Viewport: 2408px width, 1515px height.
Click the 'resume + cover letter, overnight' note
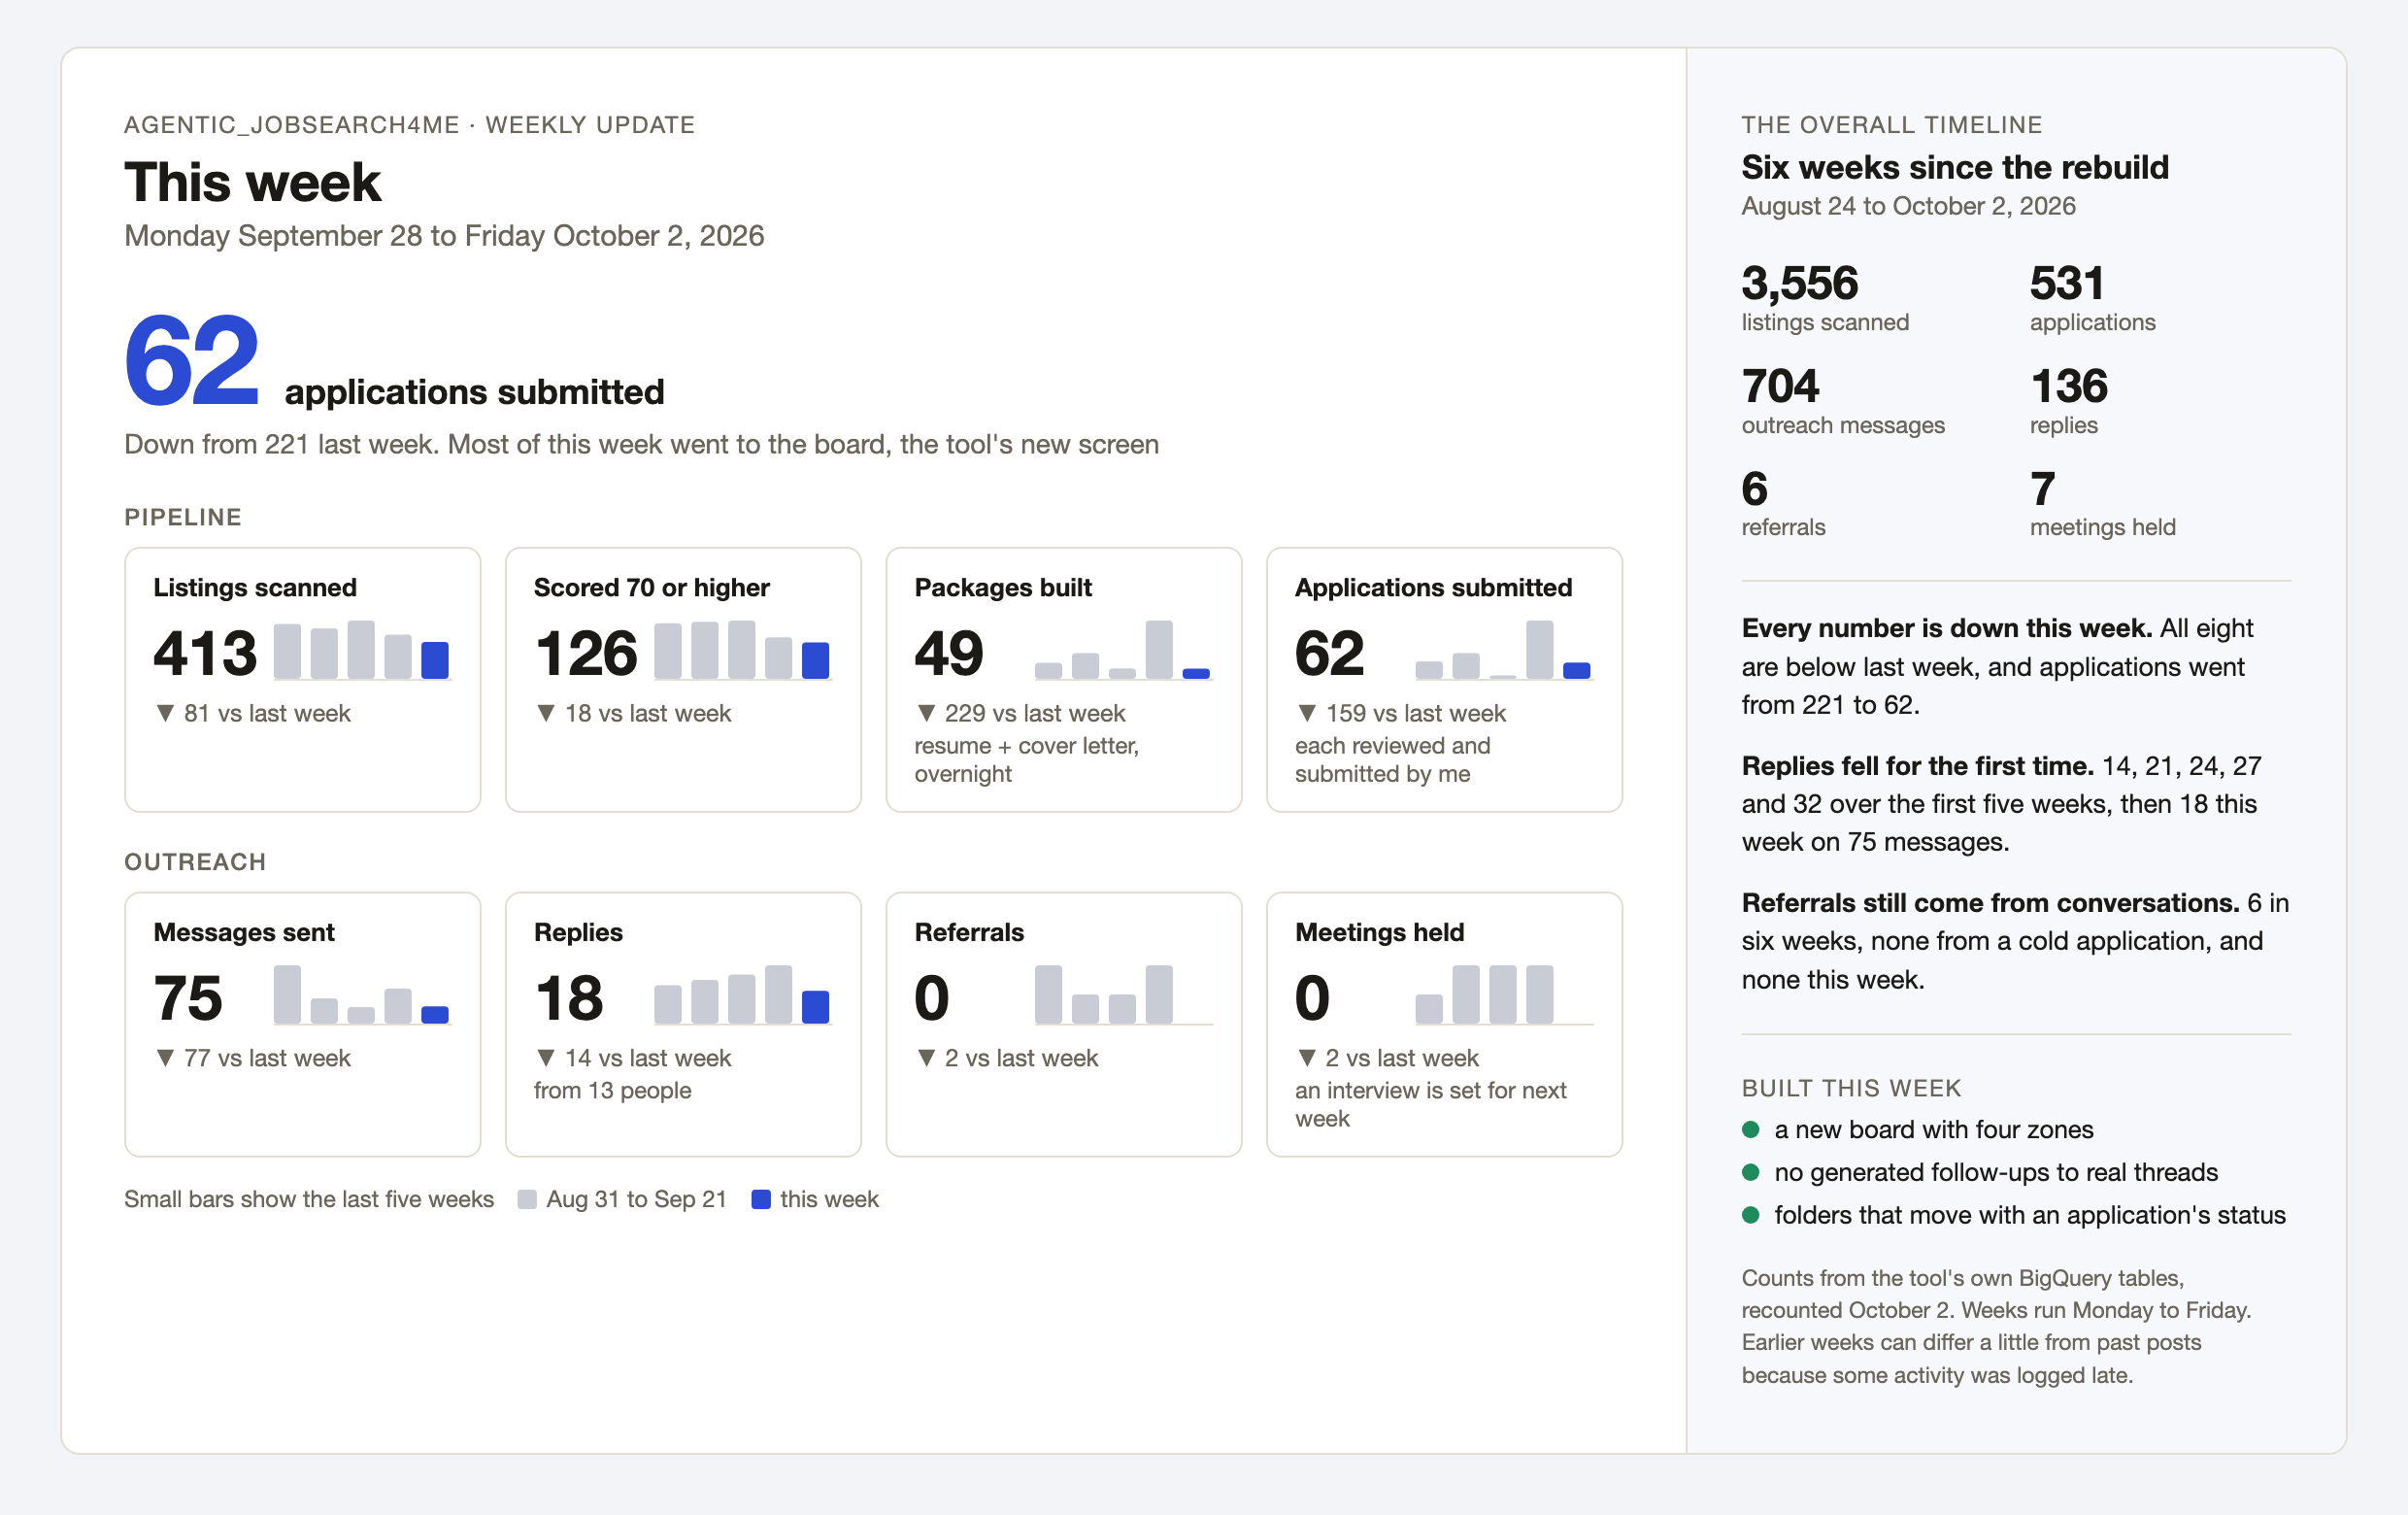click(1026, 760)
